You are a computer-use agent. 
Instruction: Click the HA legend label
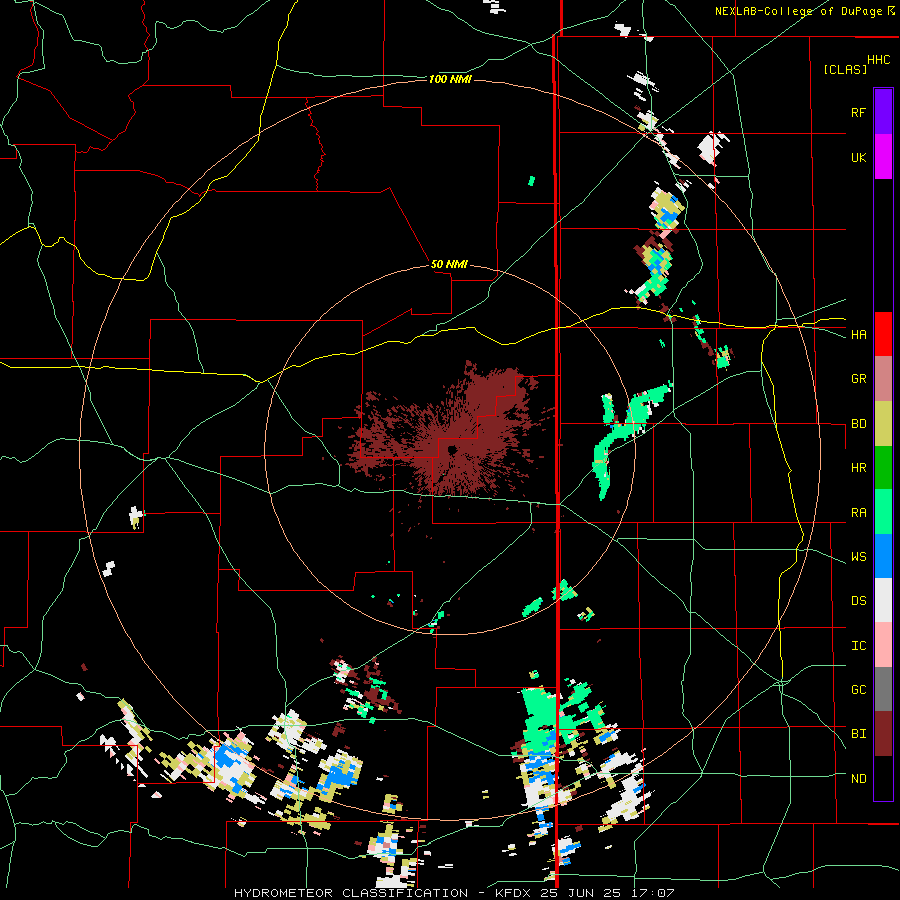858,334
